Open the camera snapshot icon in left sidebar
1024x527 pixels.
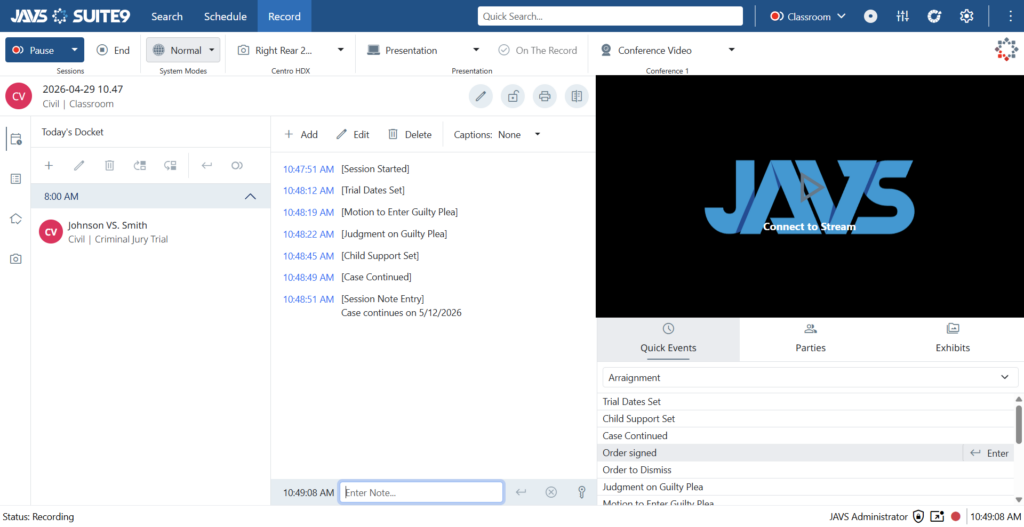16,259
